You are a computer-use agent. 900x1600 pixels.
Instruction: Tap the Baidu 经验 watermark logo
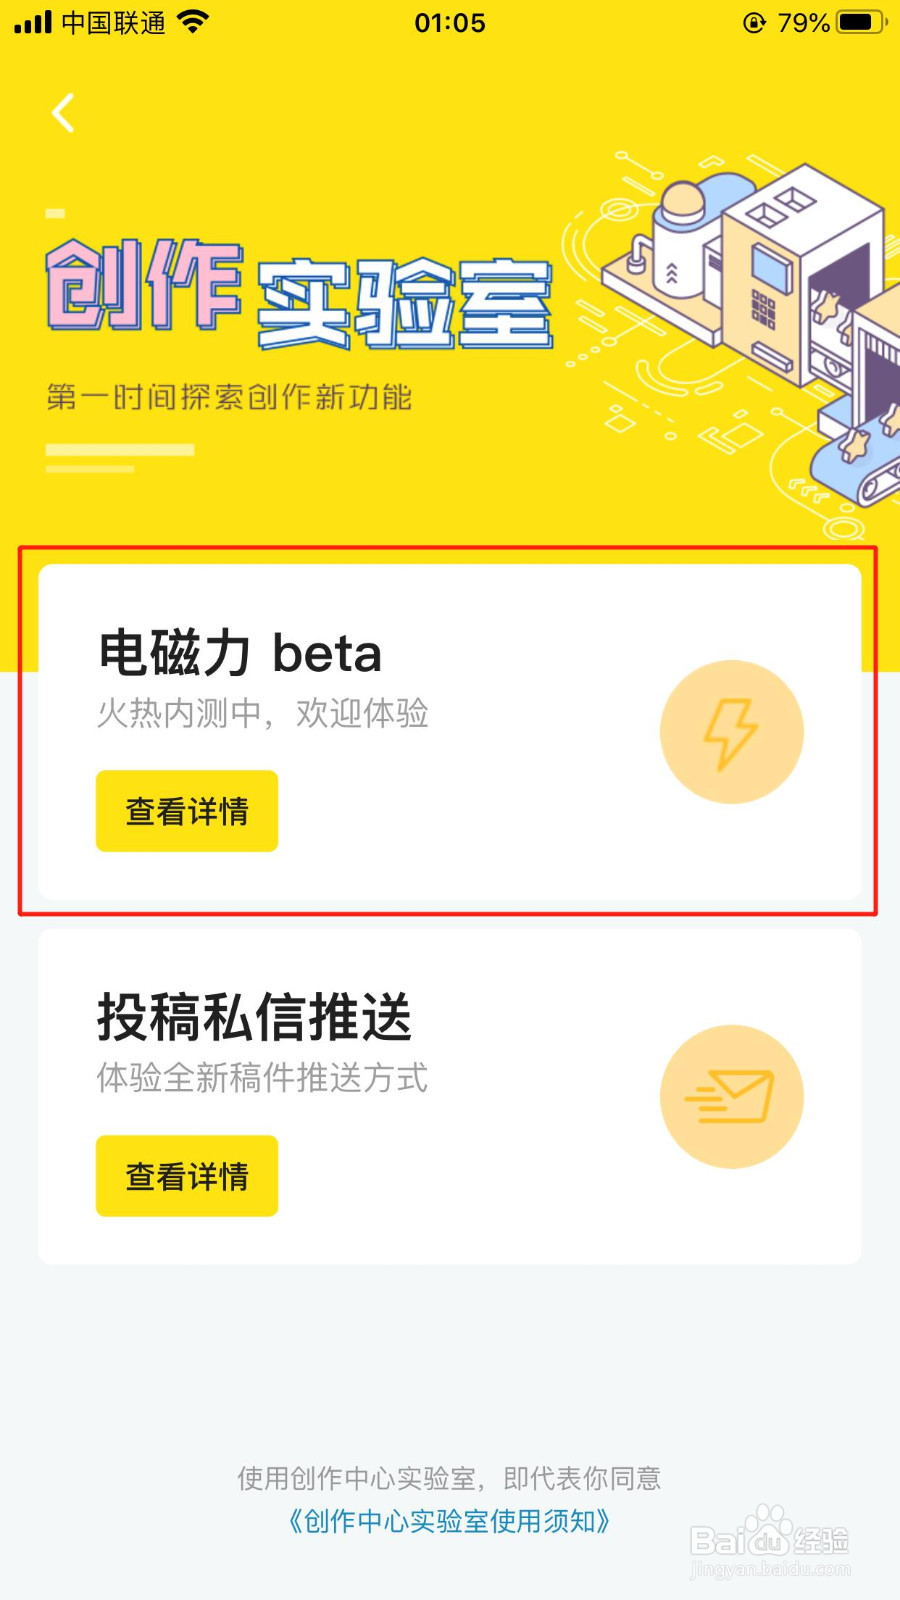click(770, 1541)
